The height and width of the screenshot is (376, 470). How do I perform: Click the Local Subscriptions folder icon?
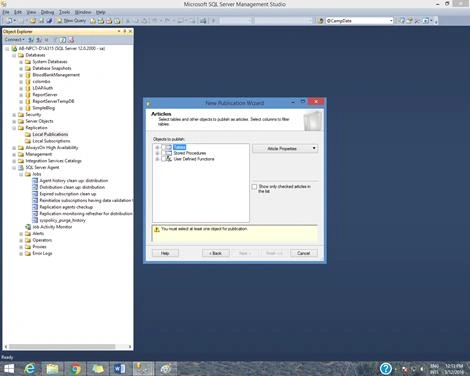tap(28, 141)
